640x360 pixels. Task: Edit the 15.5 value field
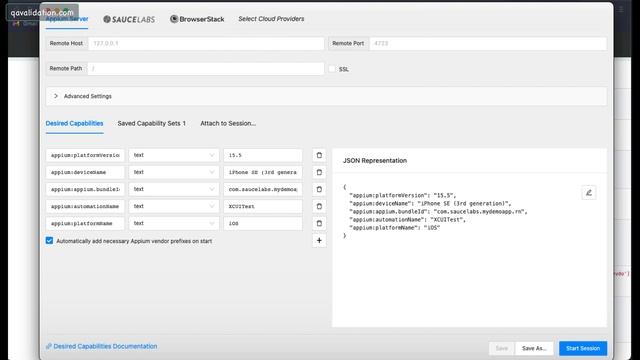263,155
